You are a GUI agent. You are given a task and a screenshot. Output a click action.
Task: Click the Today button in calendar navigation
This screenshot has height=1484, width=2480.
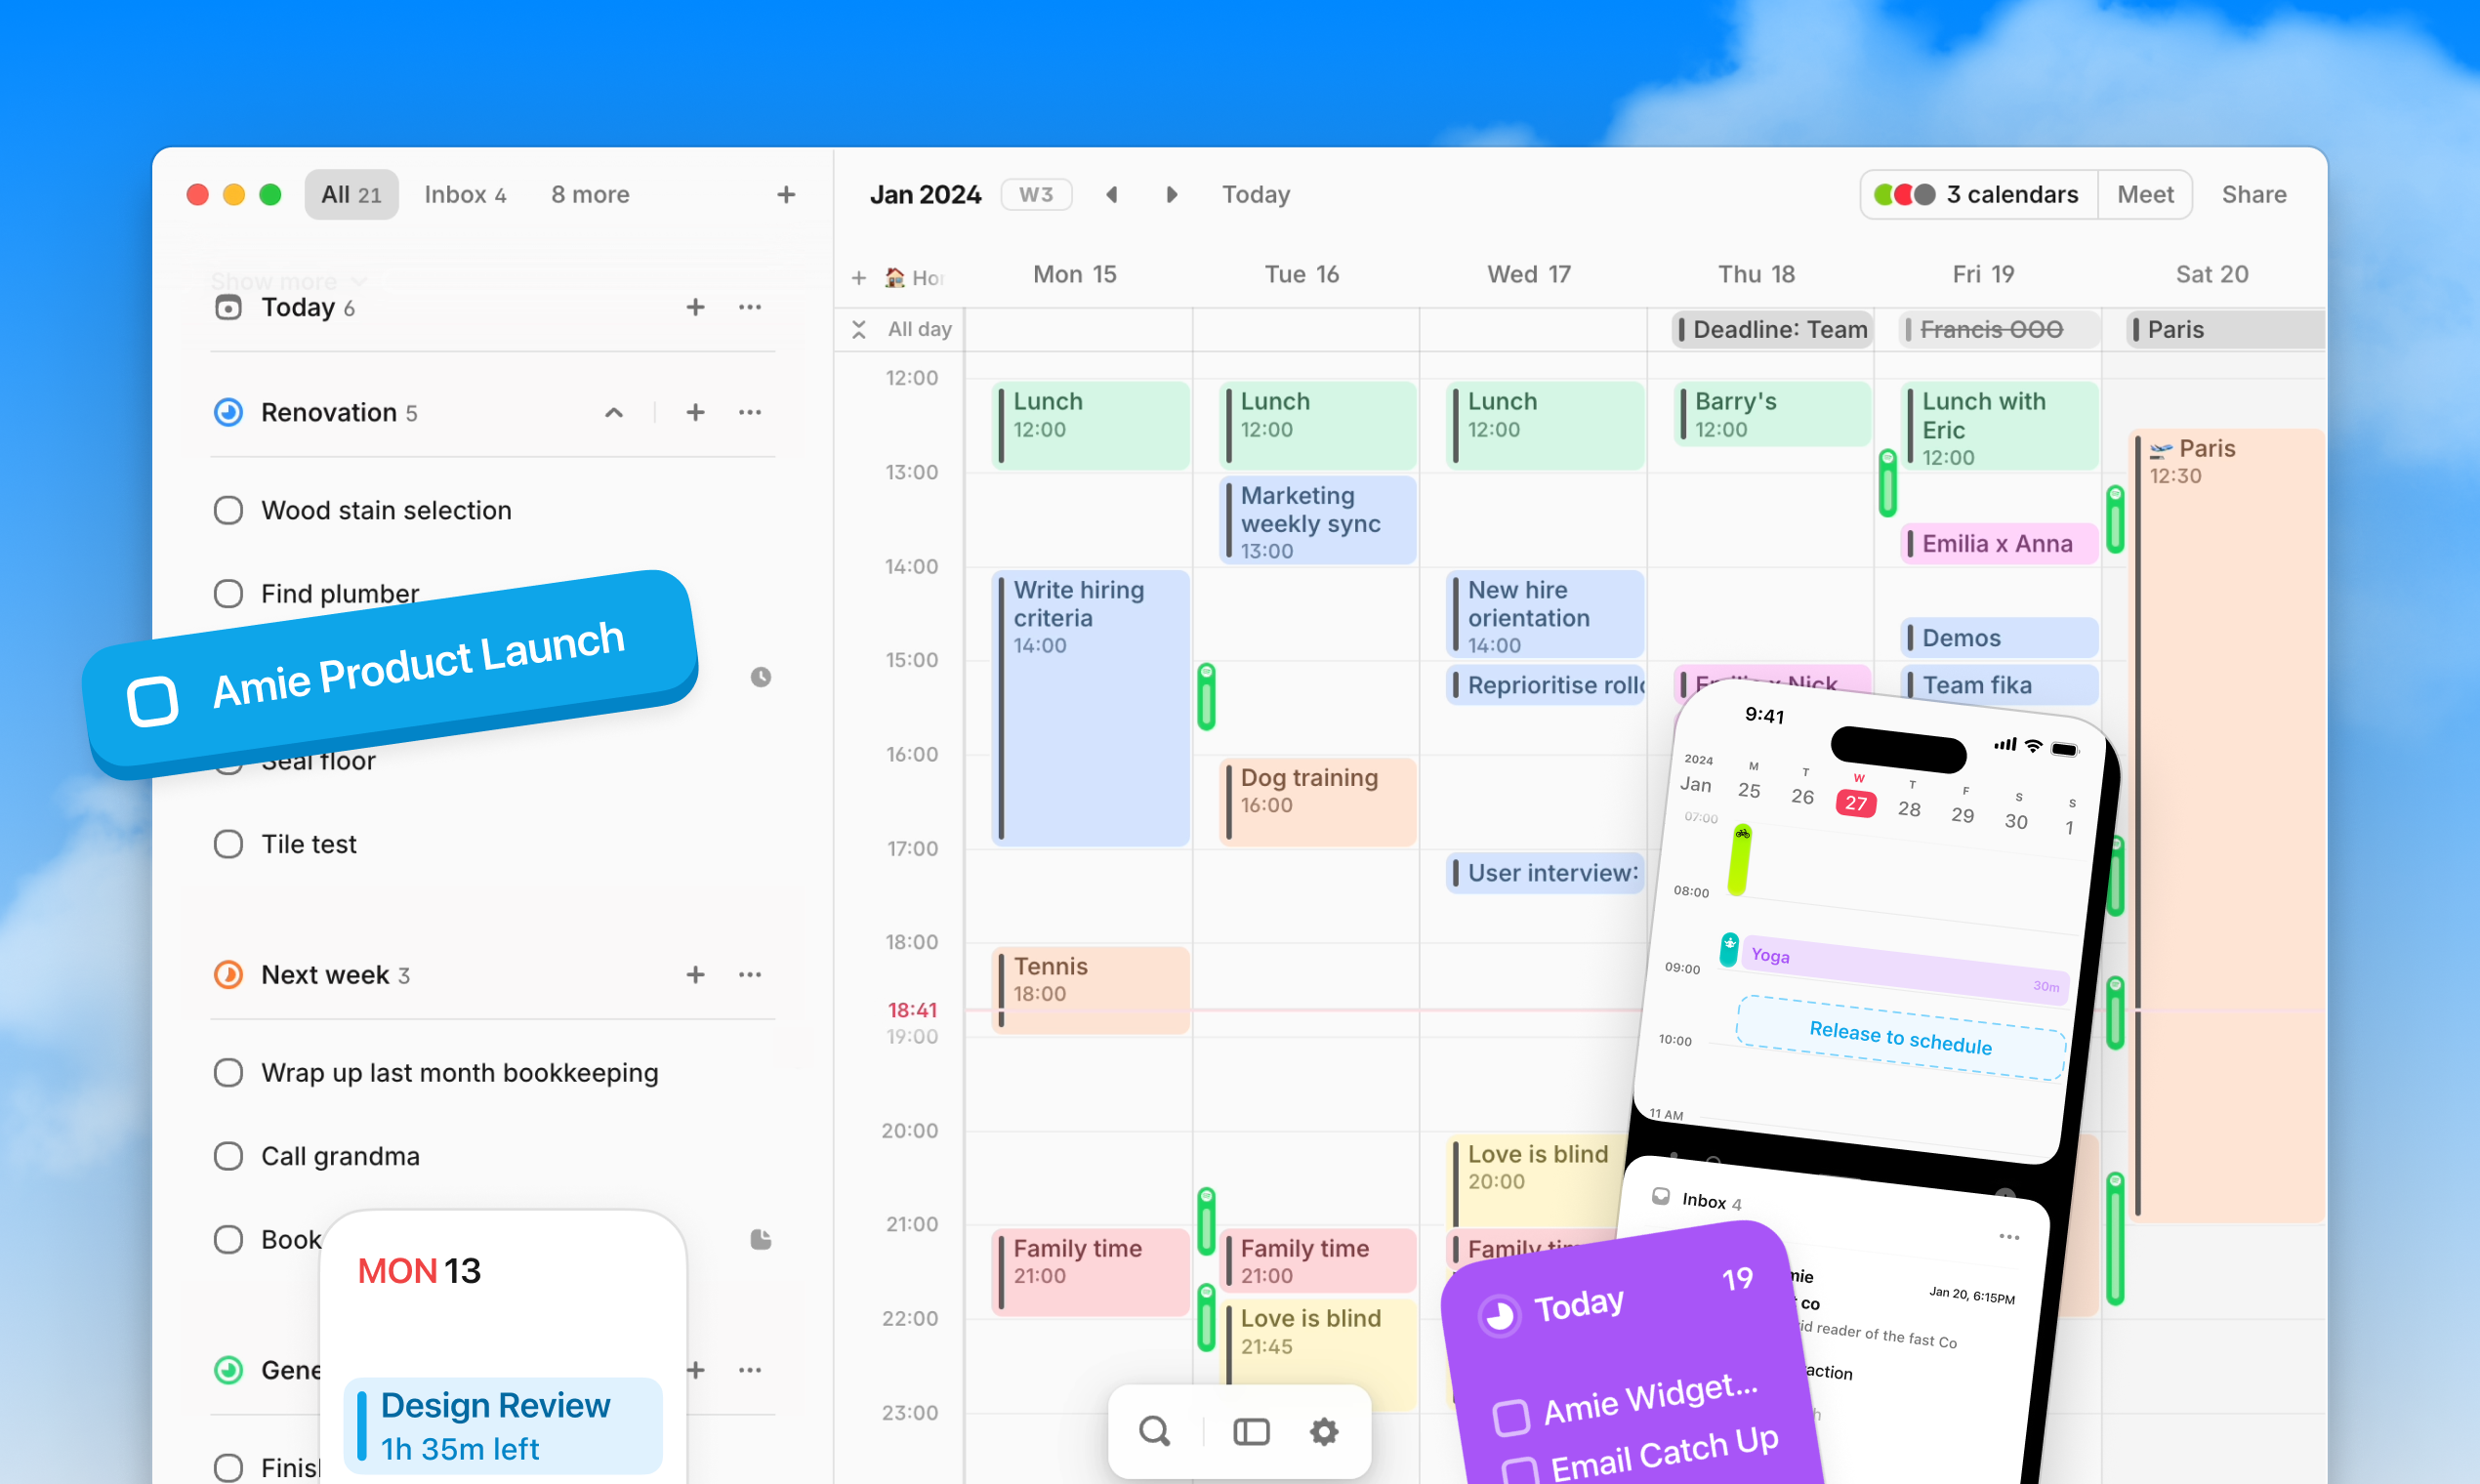click(x=1256, y=194)
